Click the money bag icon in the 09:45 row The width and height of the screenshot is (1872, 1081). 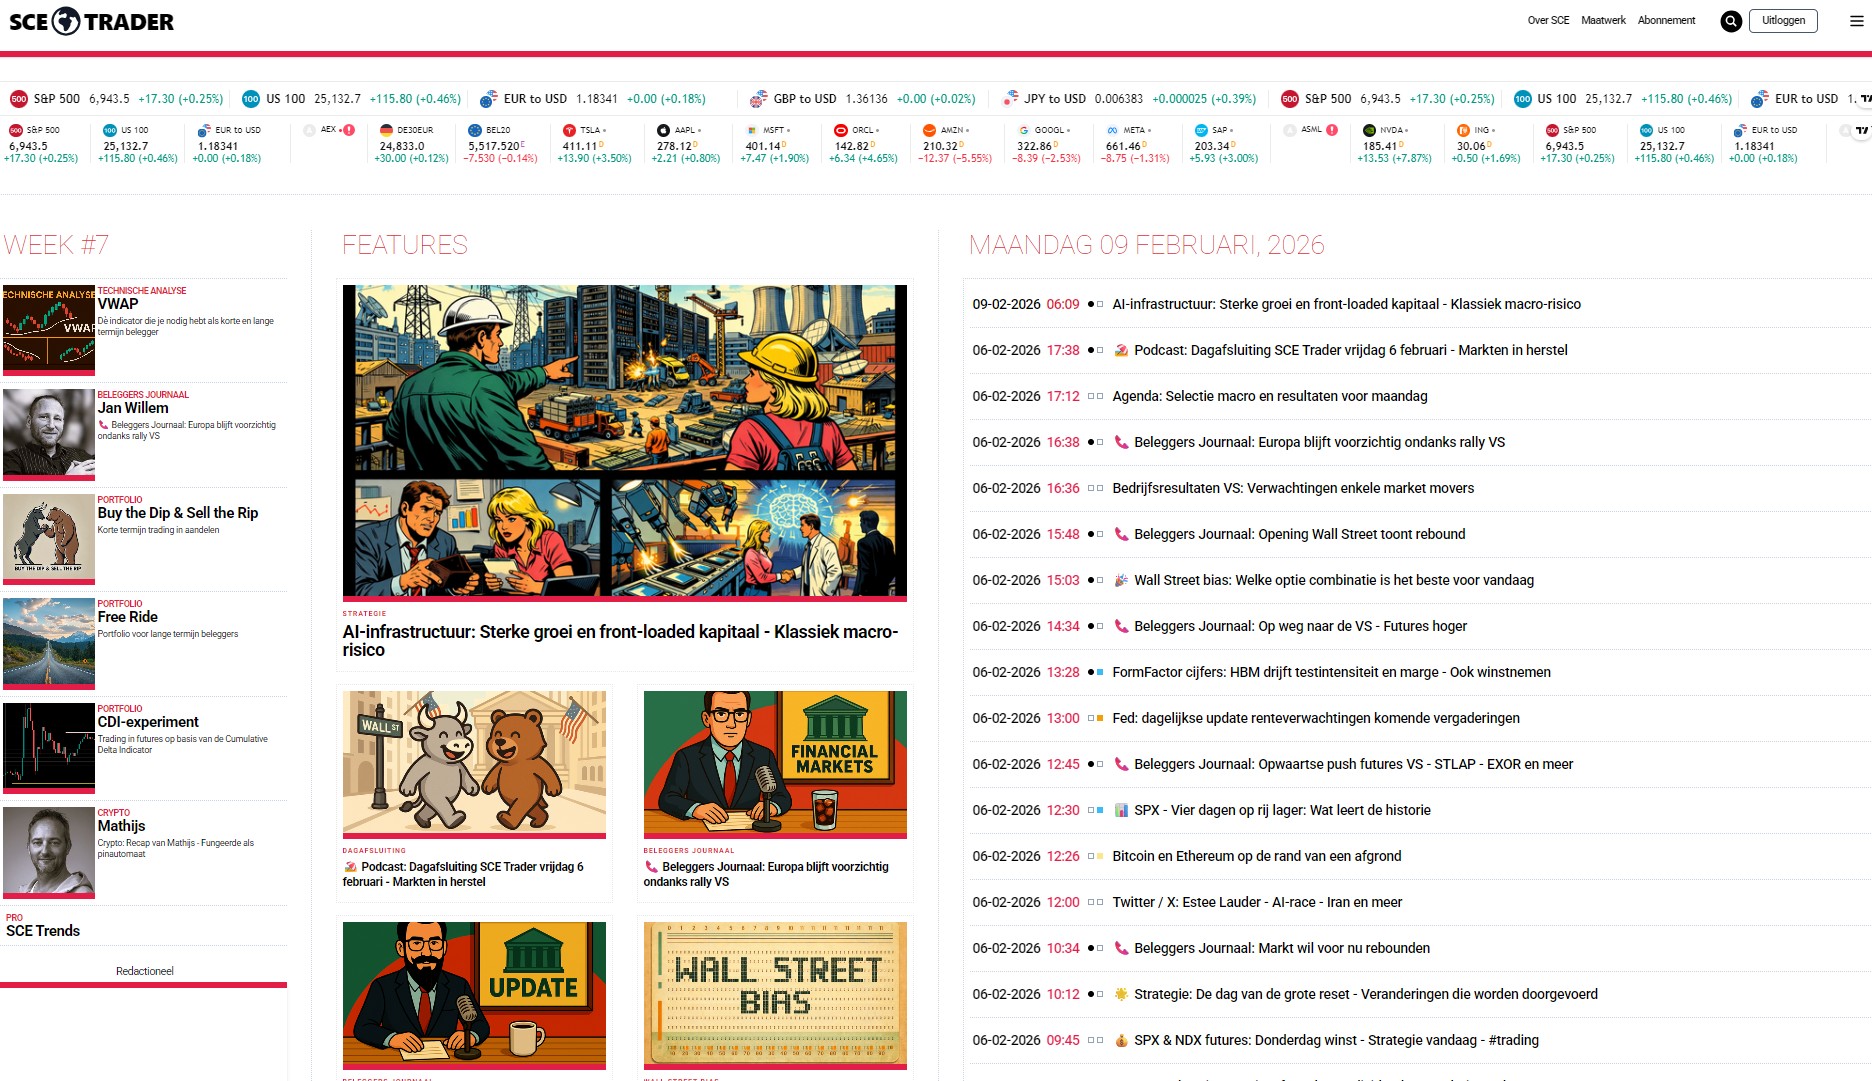pyautogui.click(x=1121, y=1040)
